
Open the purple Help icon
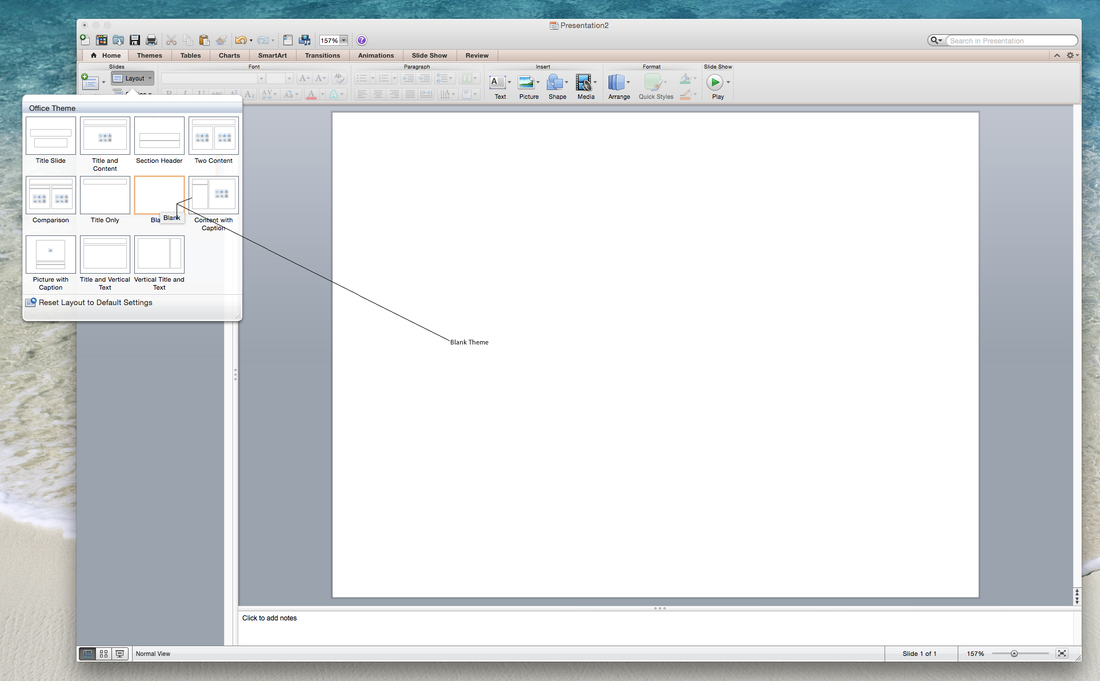click(x=362, y=40)
